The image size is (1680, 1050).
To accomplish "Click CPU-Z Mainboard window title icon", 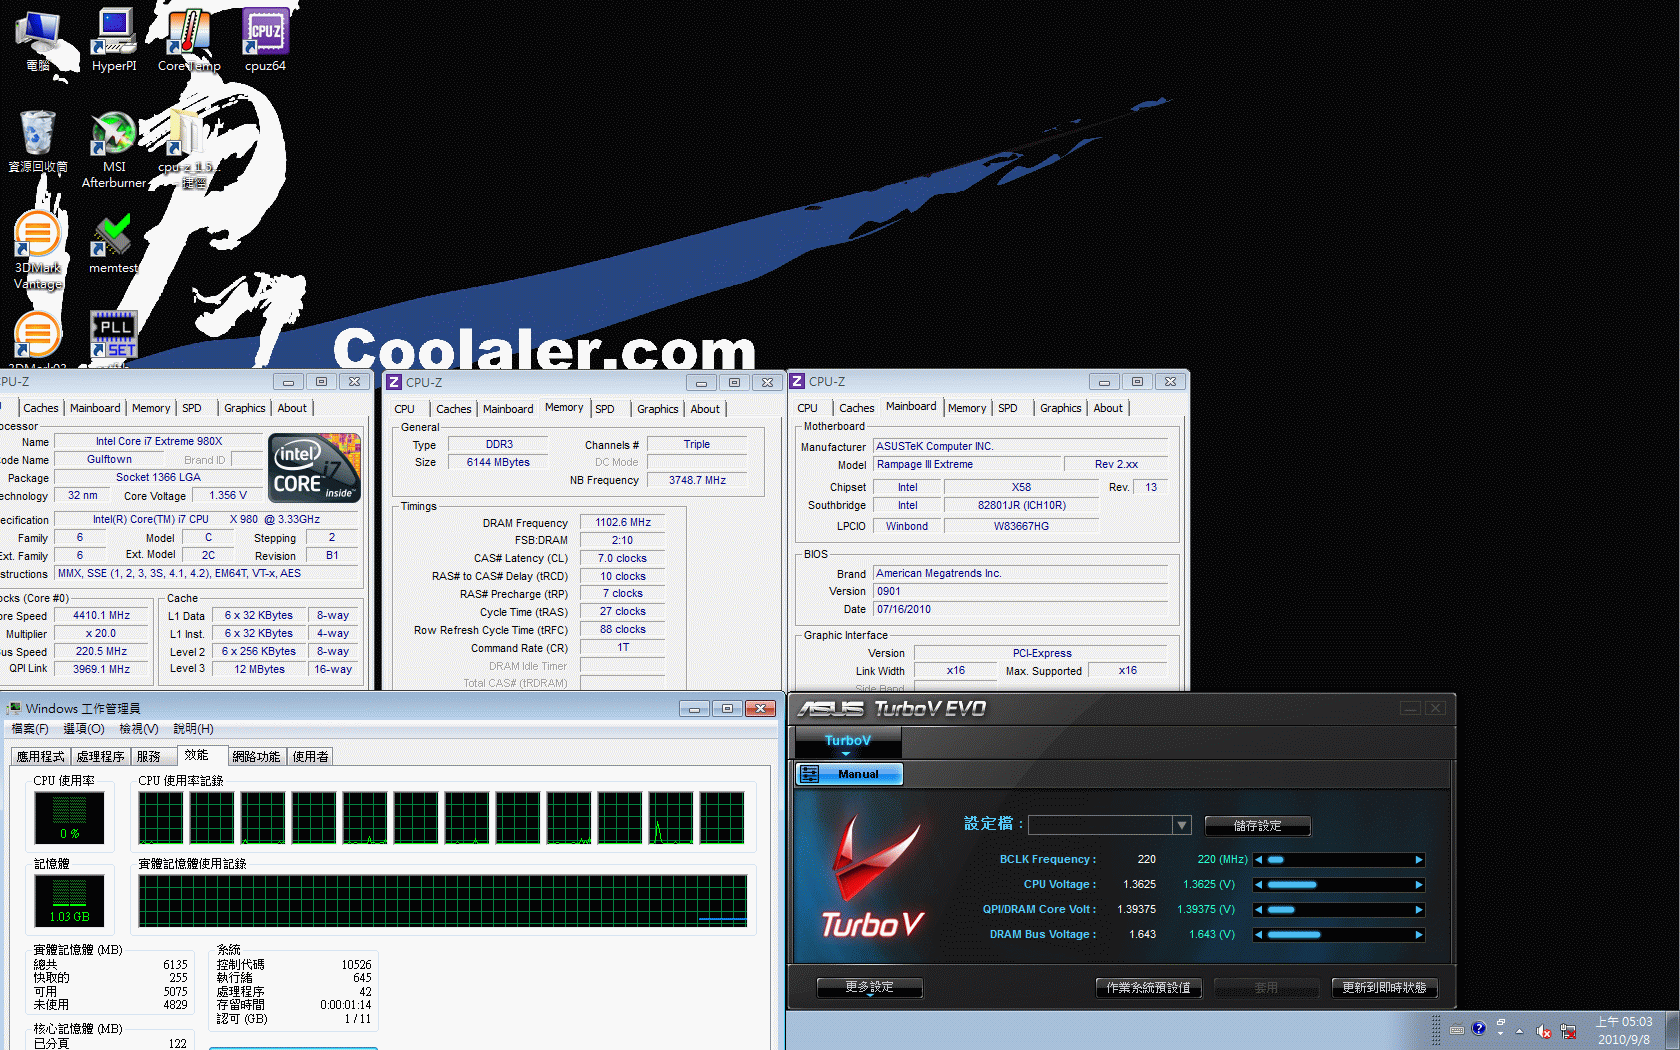I will (797, 381).
